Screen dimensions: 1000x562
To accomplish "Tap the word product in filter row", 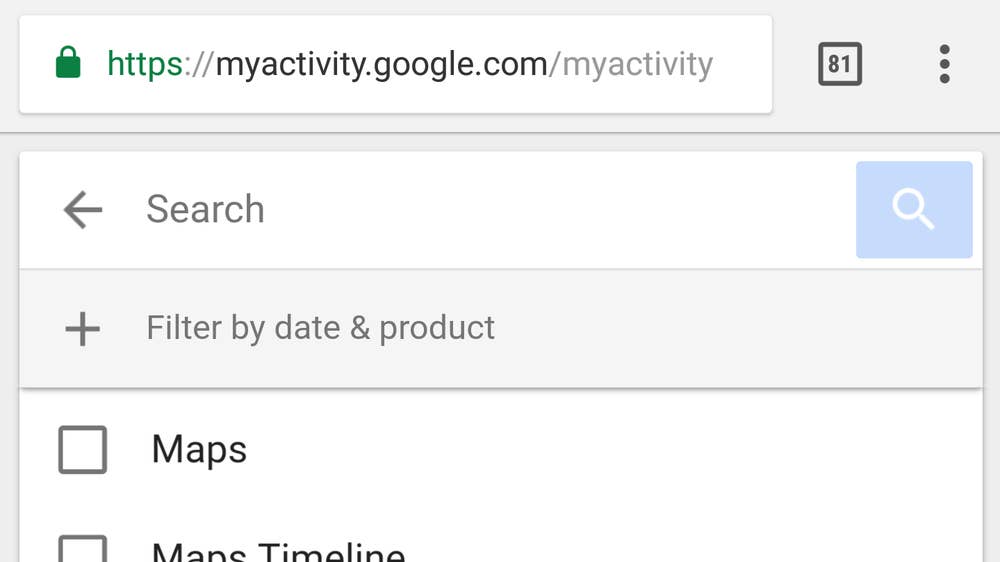I will [437, 329].
